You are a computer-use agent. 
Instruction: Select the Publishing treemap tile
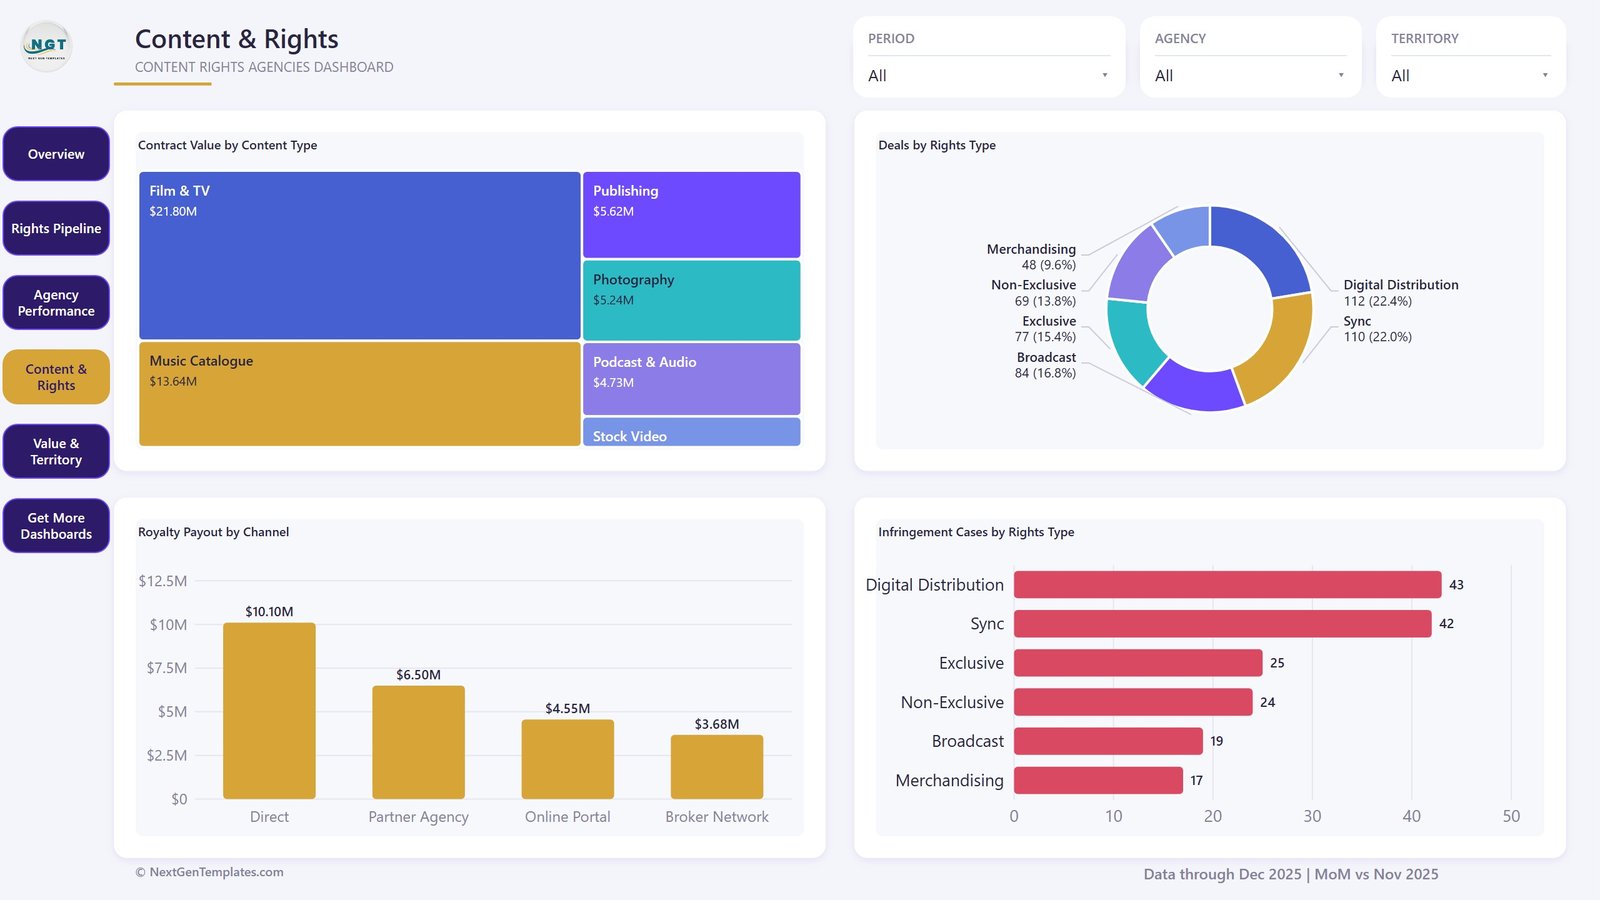691,215
